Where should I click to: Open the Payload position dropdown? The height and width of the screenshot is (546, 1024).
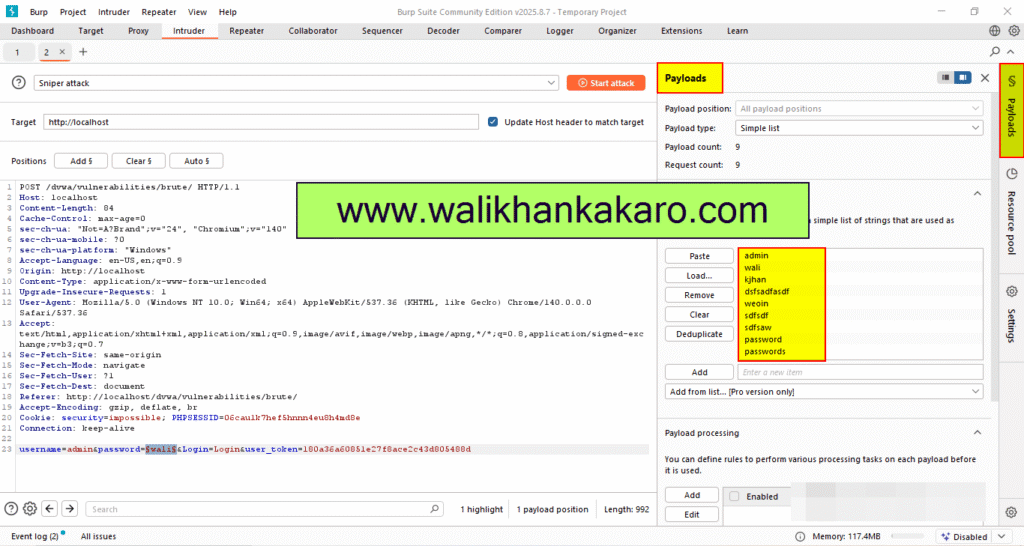tap(859, 108)
